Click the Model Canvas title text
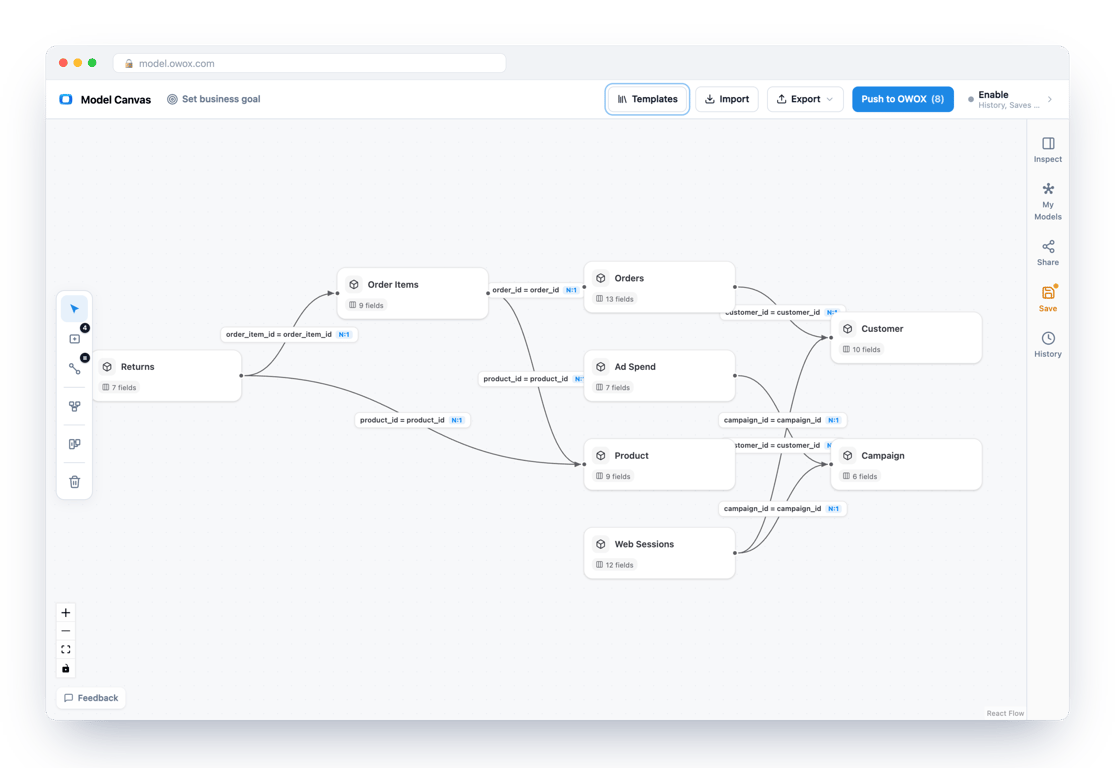The height and width of the screenshot is (768, 1115). tap(116, 100)
